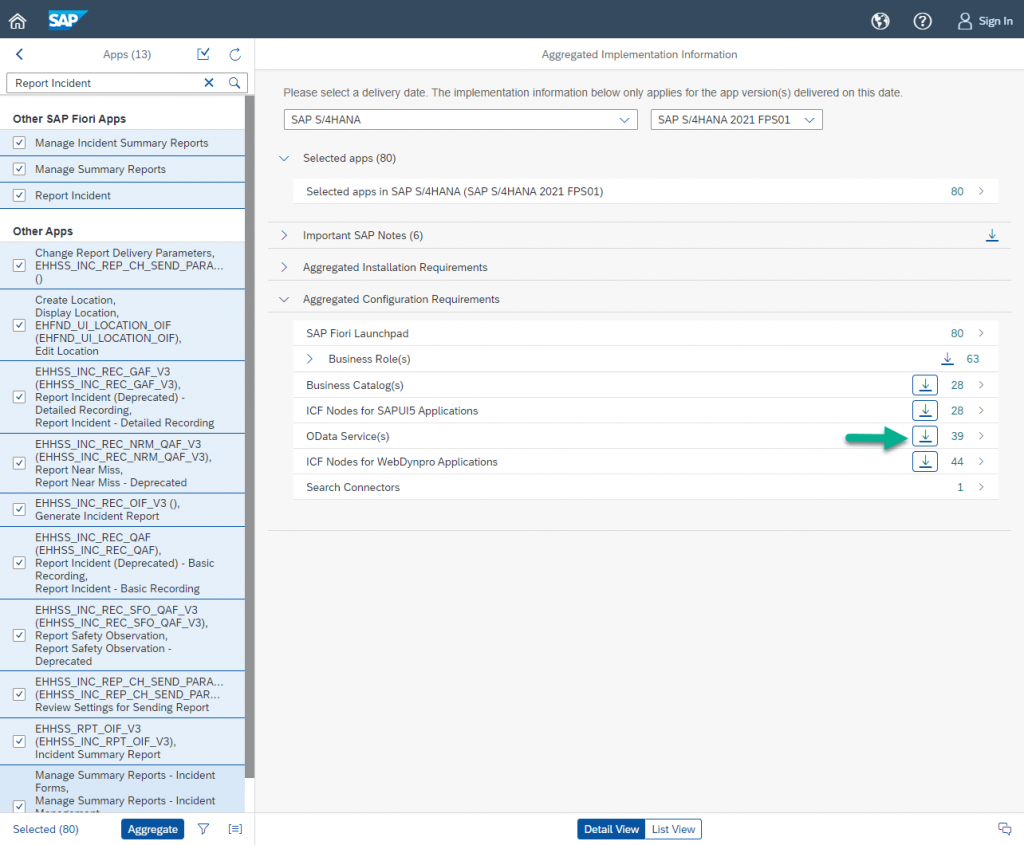Toggle Incident Summary Report checkbox
This screenshot has width=1024, height=845.
tap(20, 741)
